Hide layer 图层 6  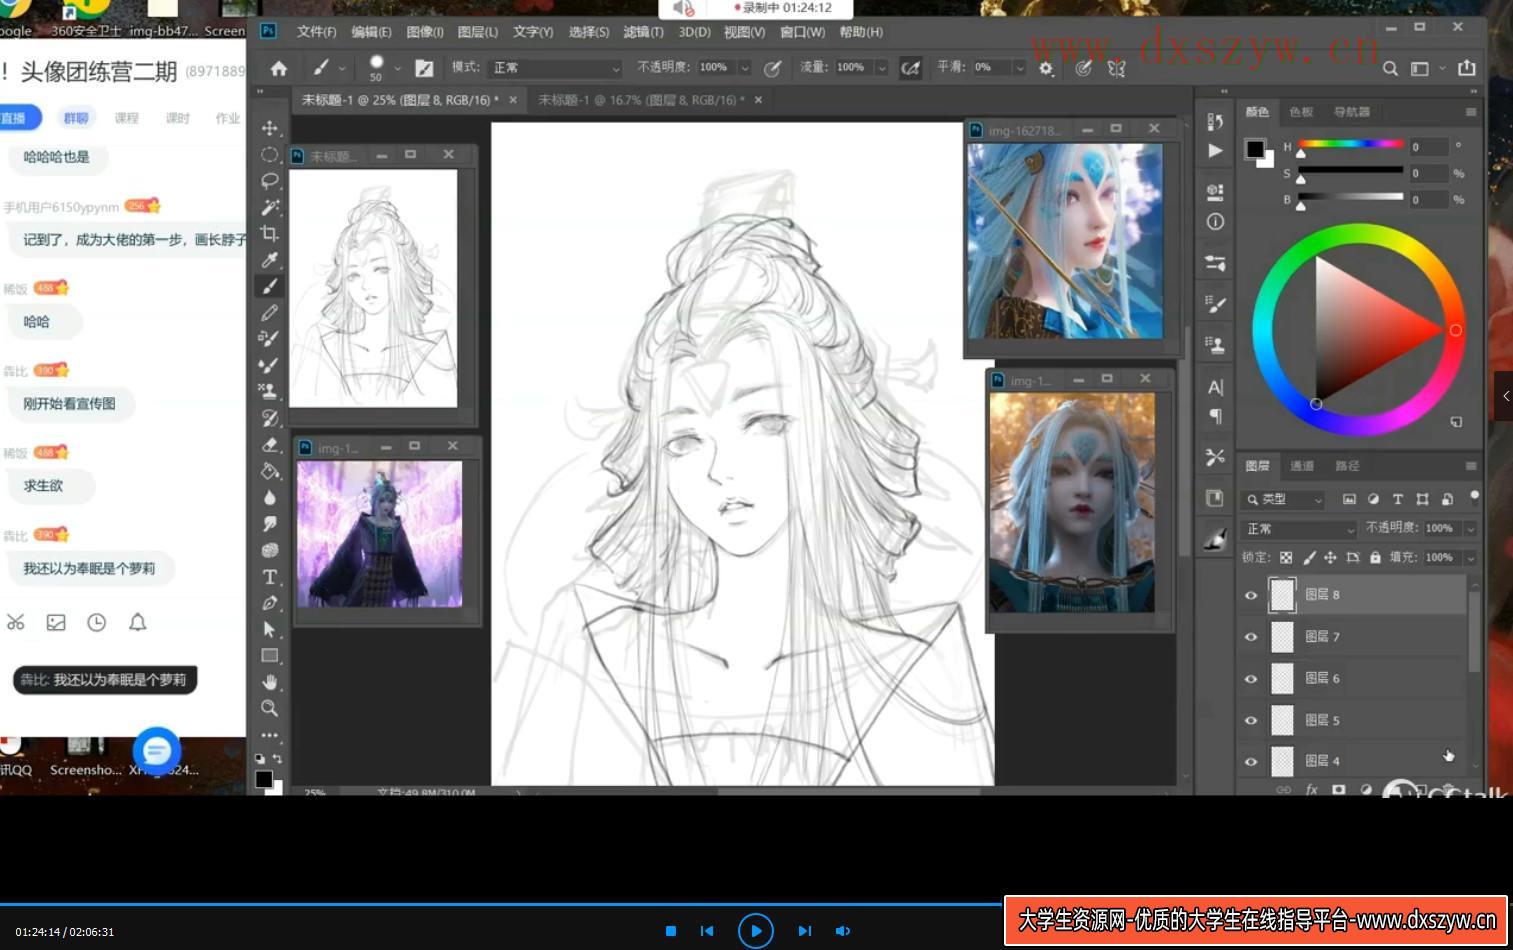point(1250,679)
